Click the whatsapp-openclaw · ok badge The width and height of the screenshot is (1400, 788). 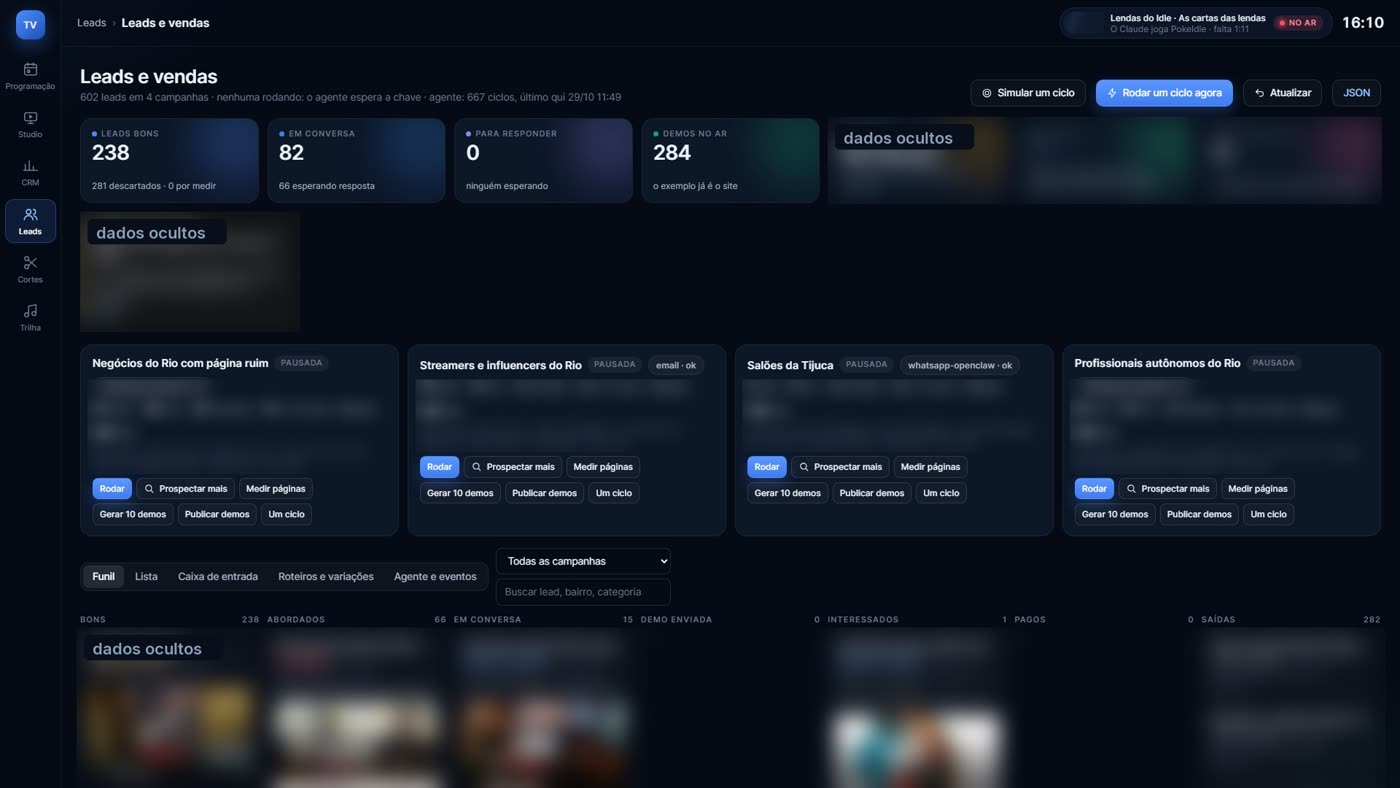tap(960, 365)
